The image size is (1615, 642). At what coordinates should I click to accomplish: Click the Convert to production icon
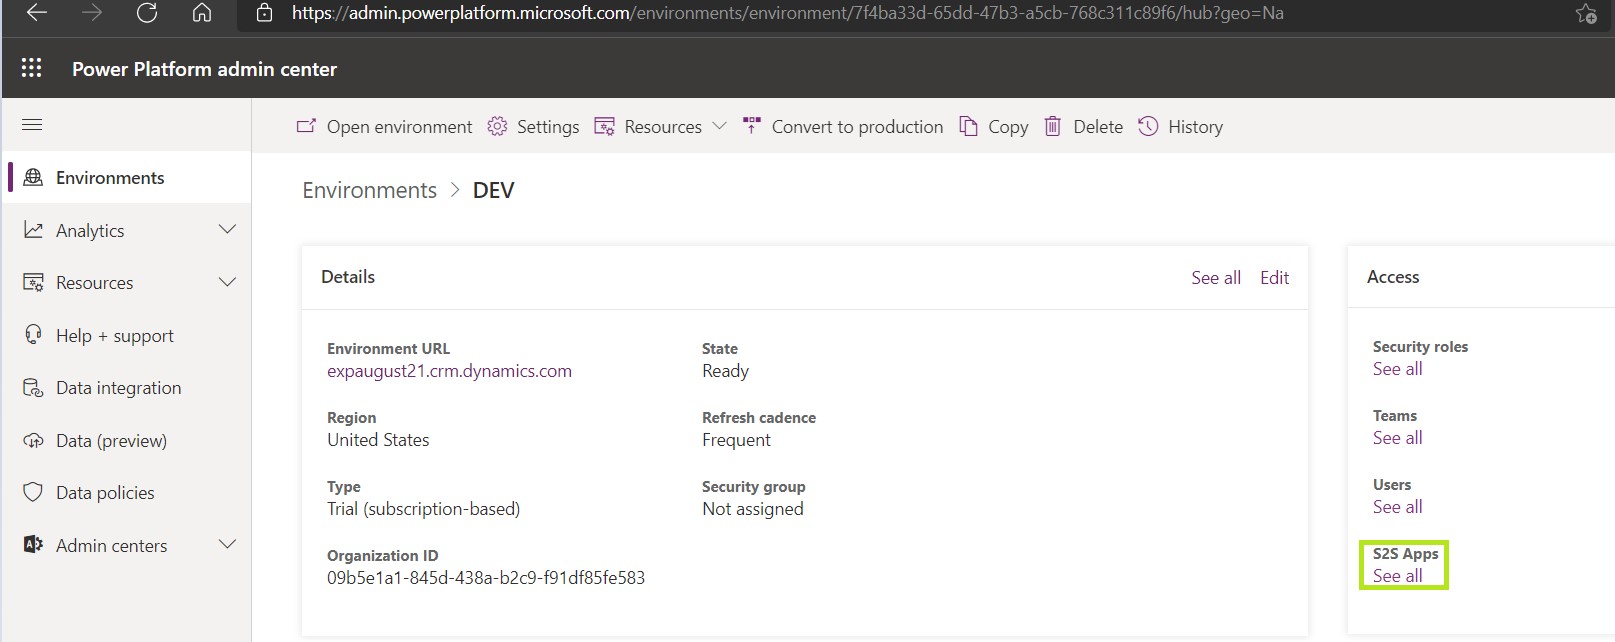click(x=752, y=126)
